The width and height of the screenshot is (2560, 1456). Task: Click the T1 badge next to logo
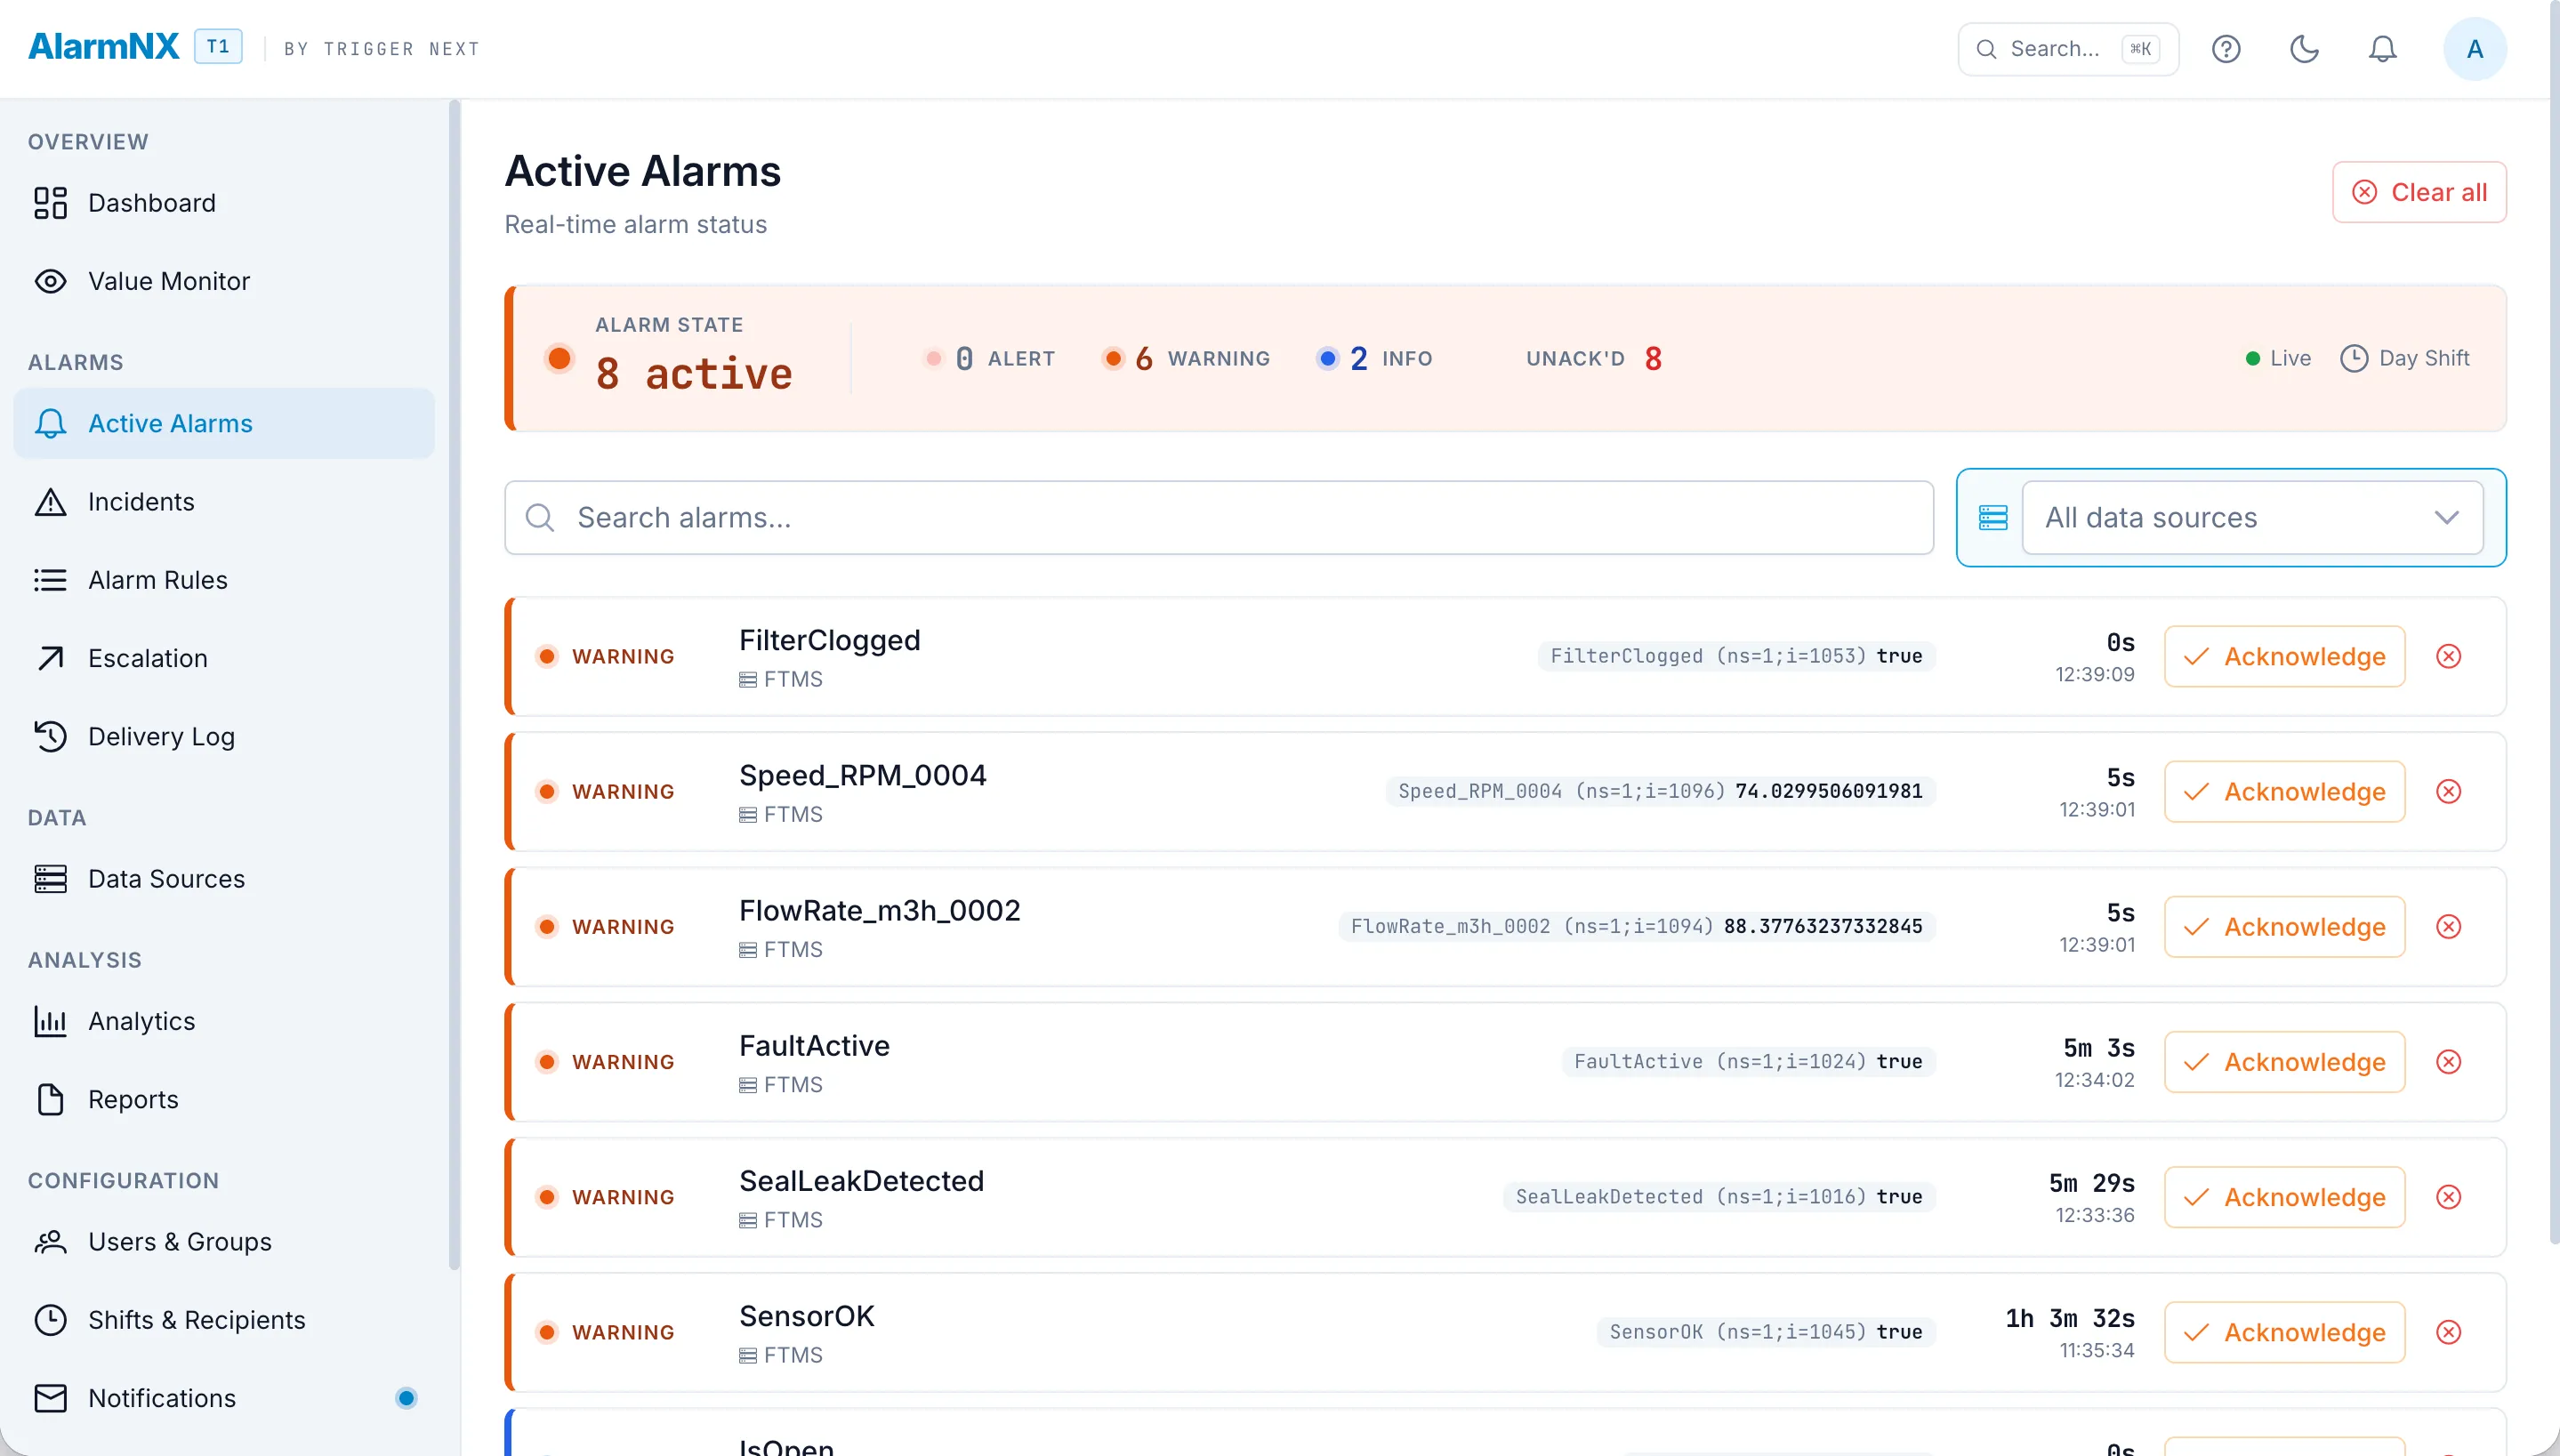click(x=218, y=47)
